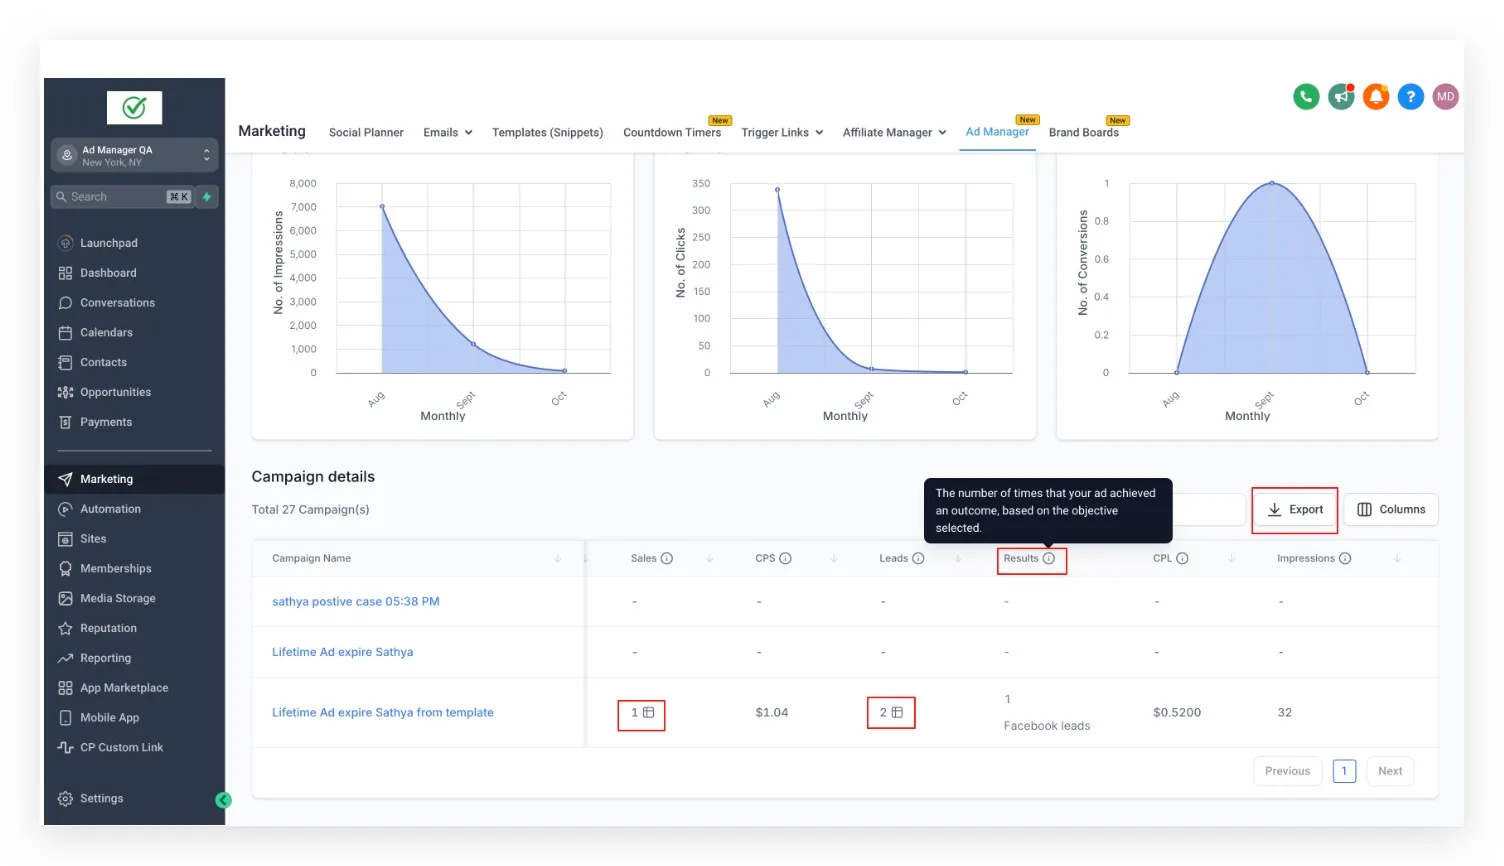Click the table icon next to Leads value 2

click(898, 713)
